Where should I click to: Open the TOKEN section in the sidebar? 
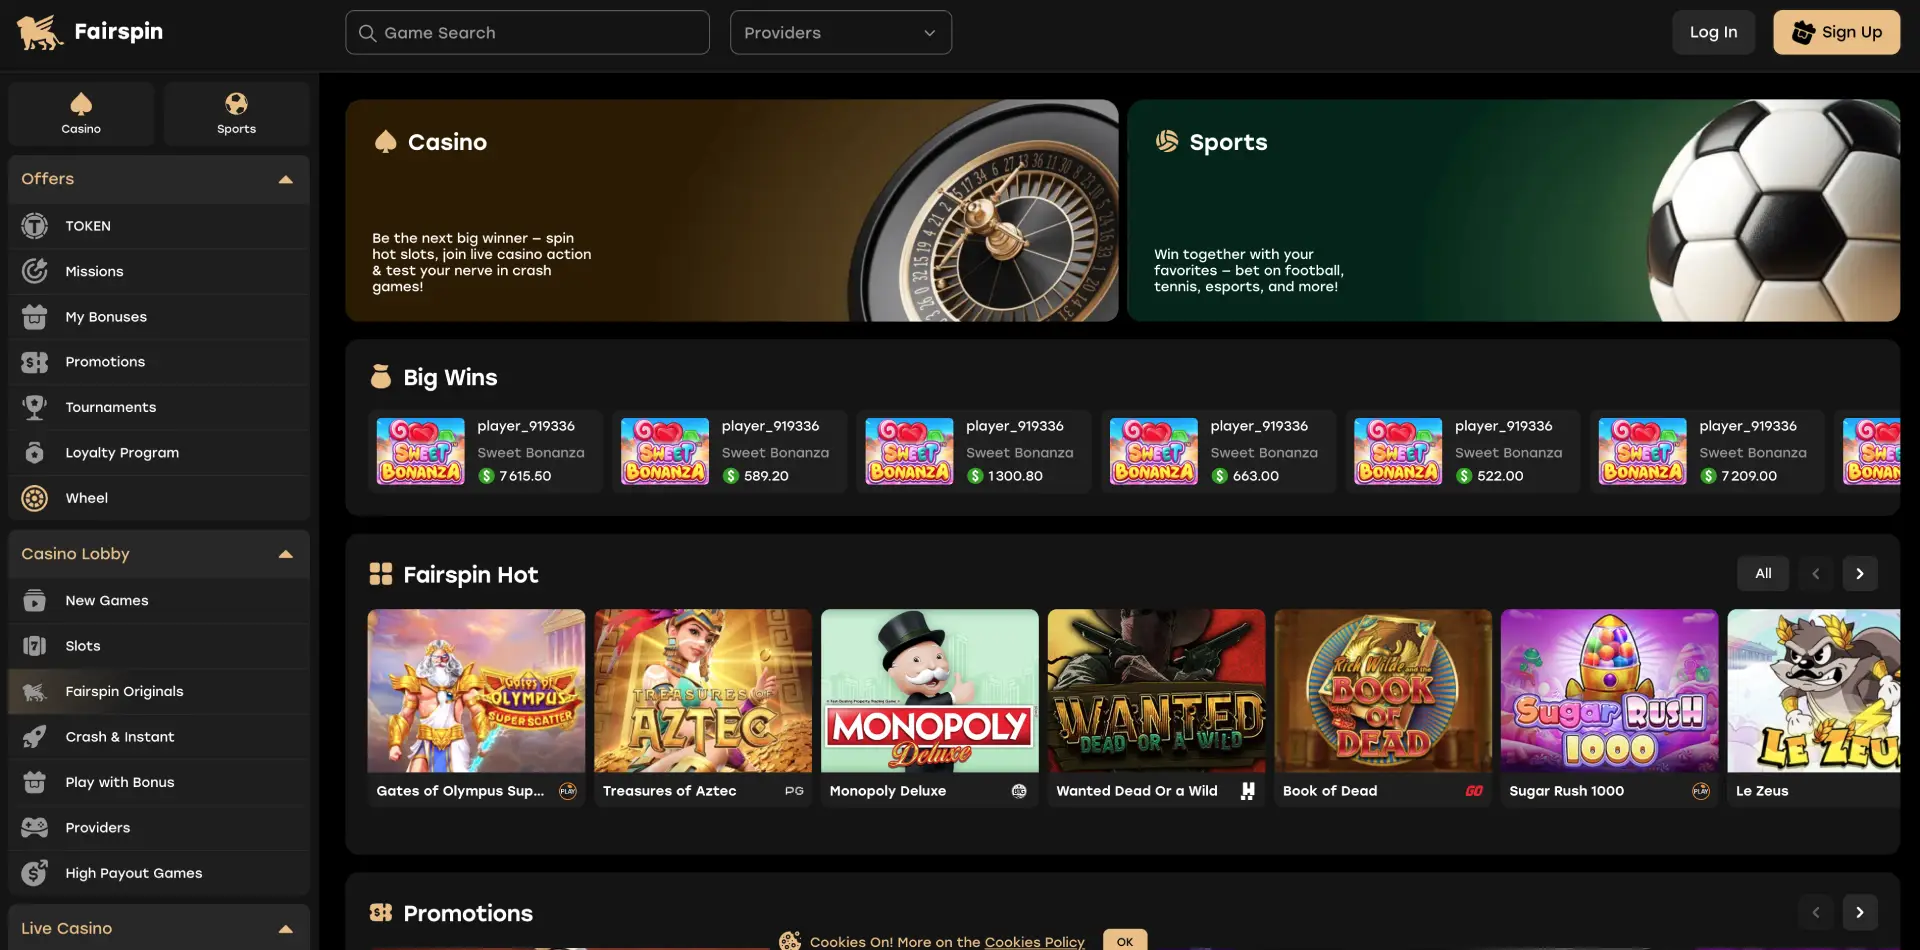click(88, 225)
